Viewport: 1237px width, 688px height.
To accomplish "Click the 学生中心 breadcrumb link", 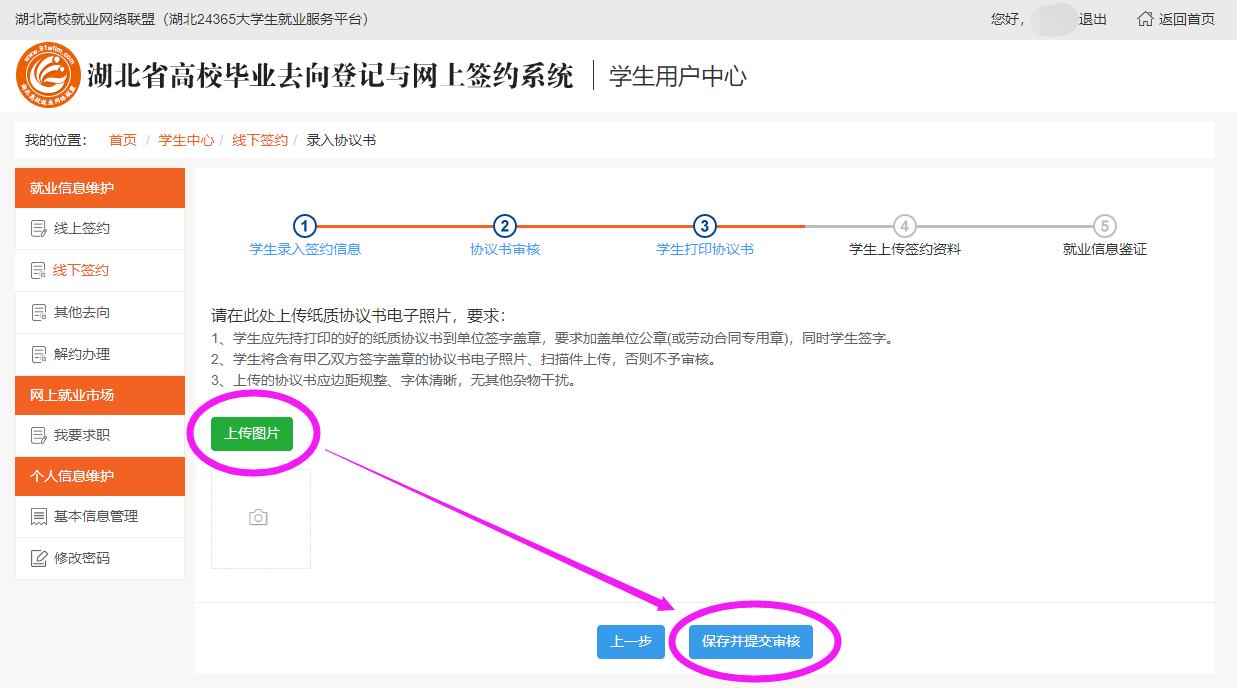I will pyautogui.click(x=186, y=140).
